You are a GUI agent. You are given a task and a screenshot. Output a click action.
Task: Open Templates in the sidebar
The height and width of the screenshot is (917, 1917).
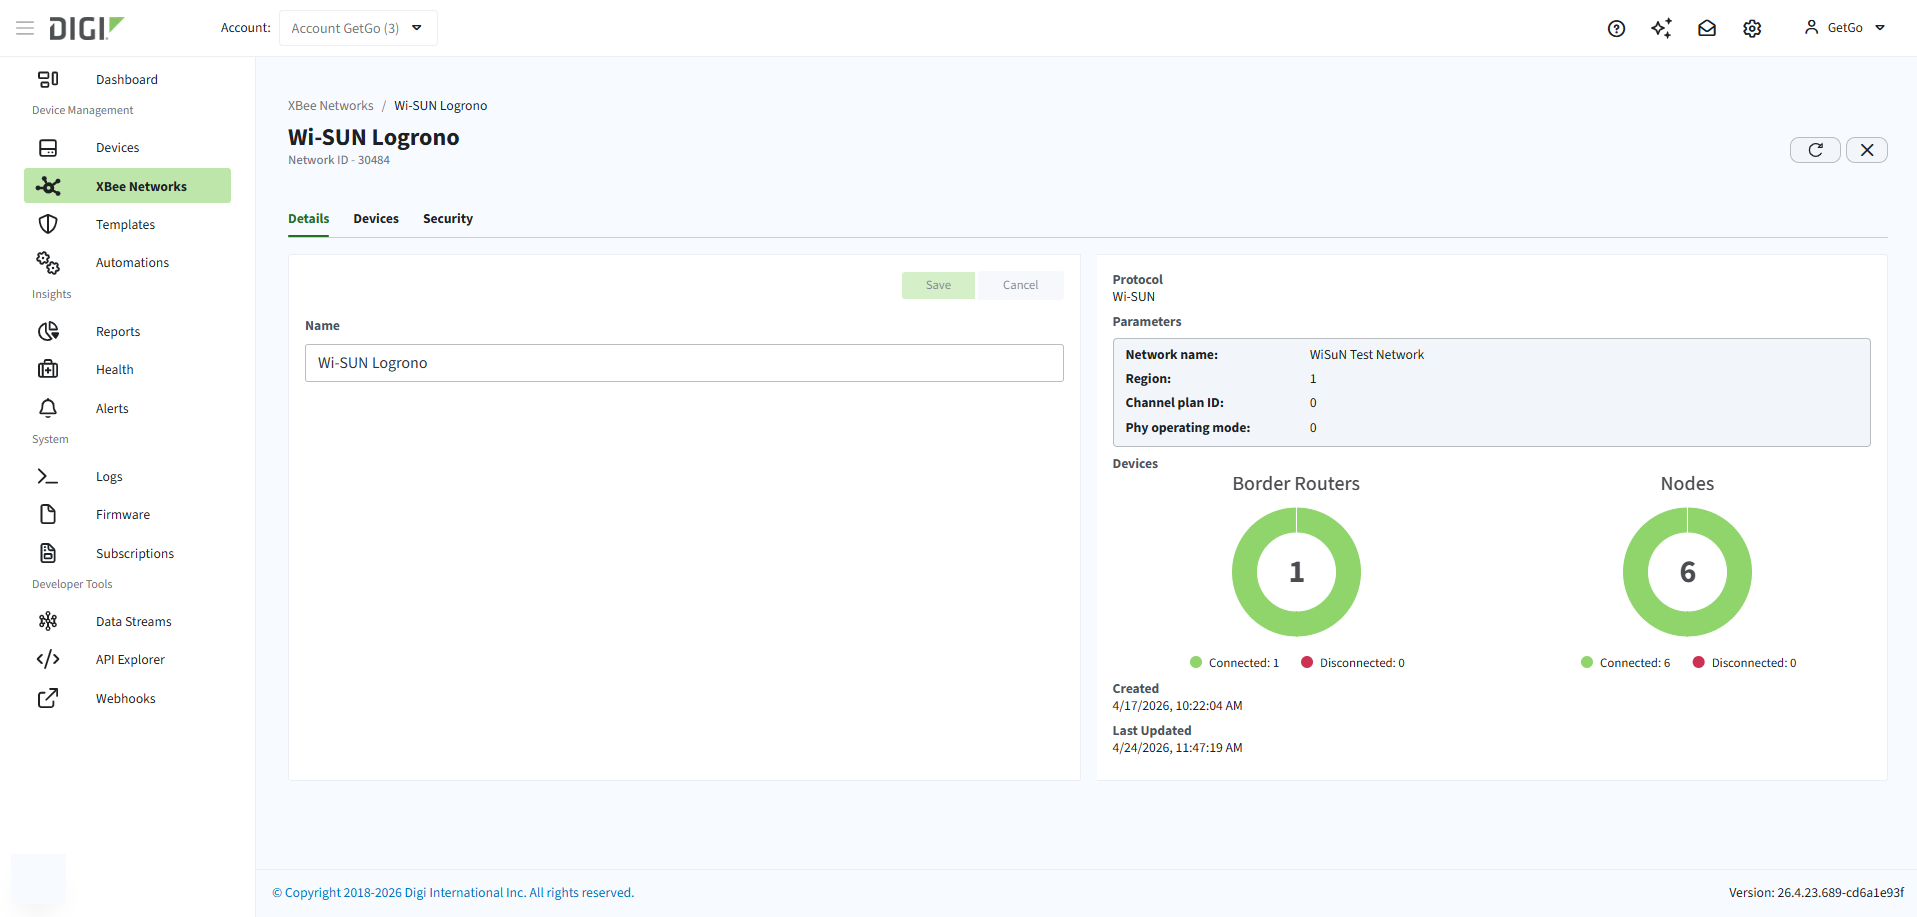[x=127, y=224]
